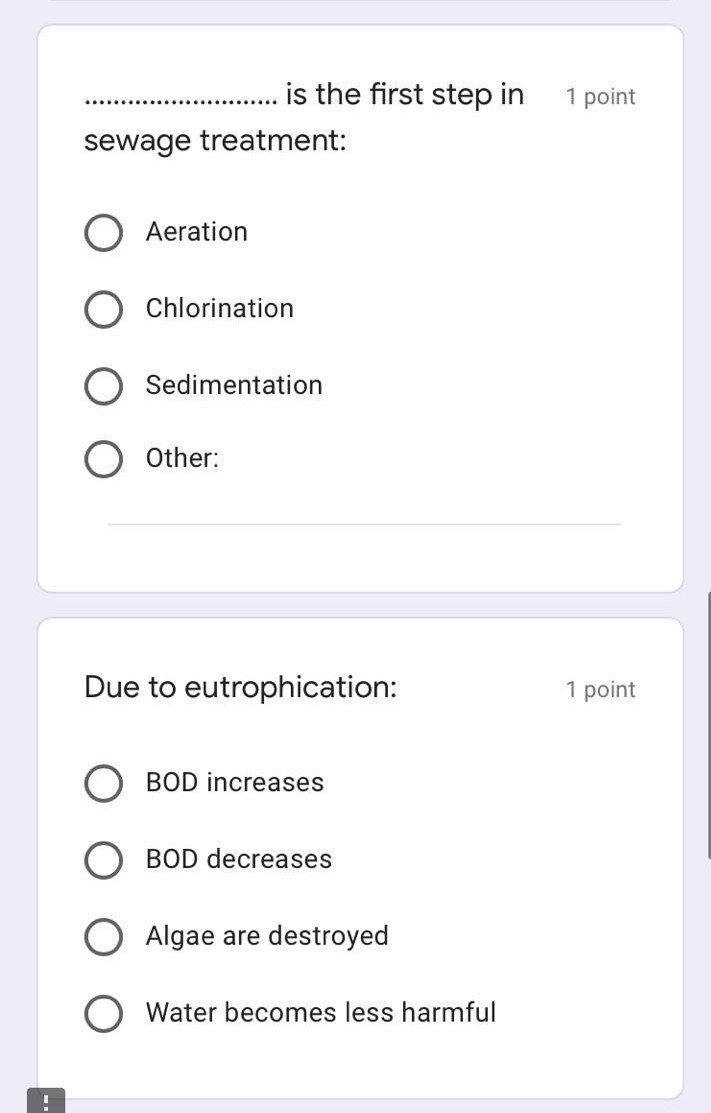
Task: Click the Aeration answer label text
Action: (x=196, y=232)
